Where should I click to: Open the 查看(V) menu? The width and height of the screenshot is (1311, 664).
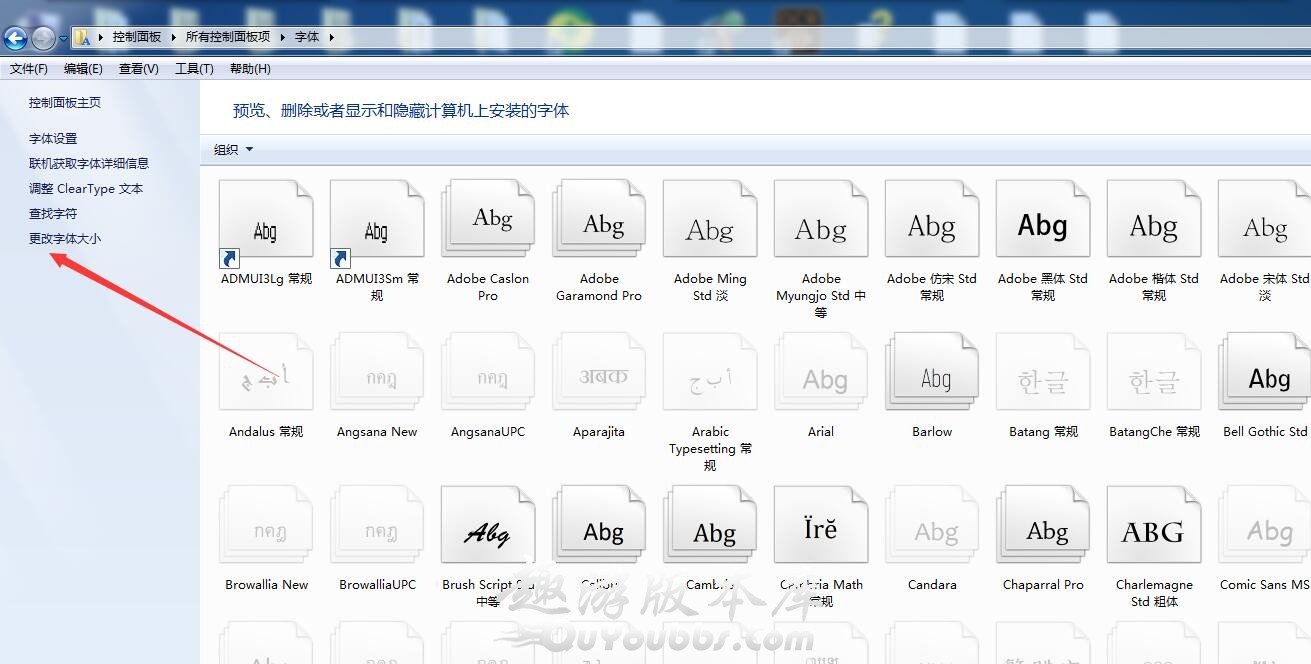[139, 69]
